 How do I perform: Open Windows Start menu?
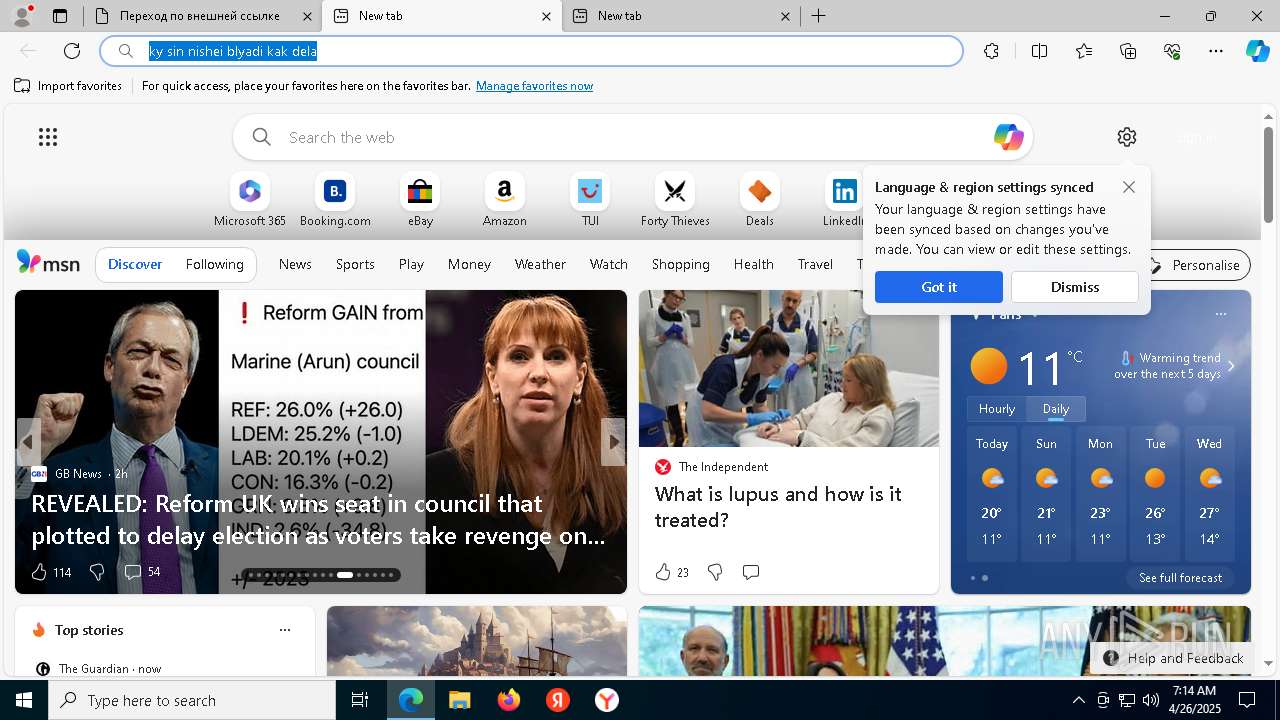point(24,700)
